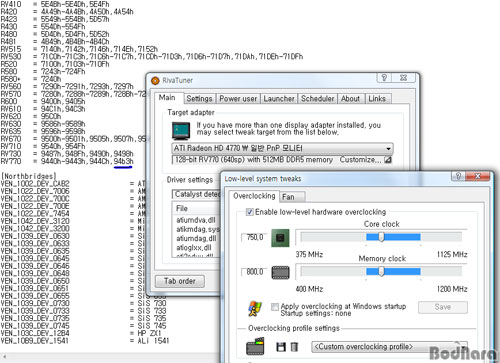500x363 pixels.
Task: Click the Core clock slider thumb
Action: 381,237
